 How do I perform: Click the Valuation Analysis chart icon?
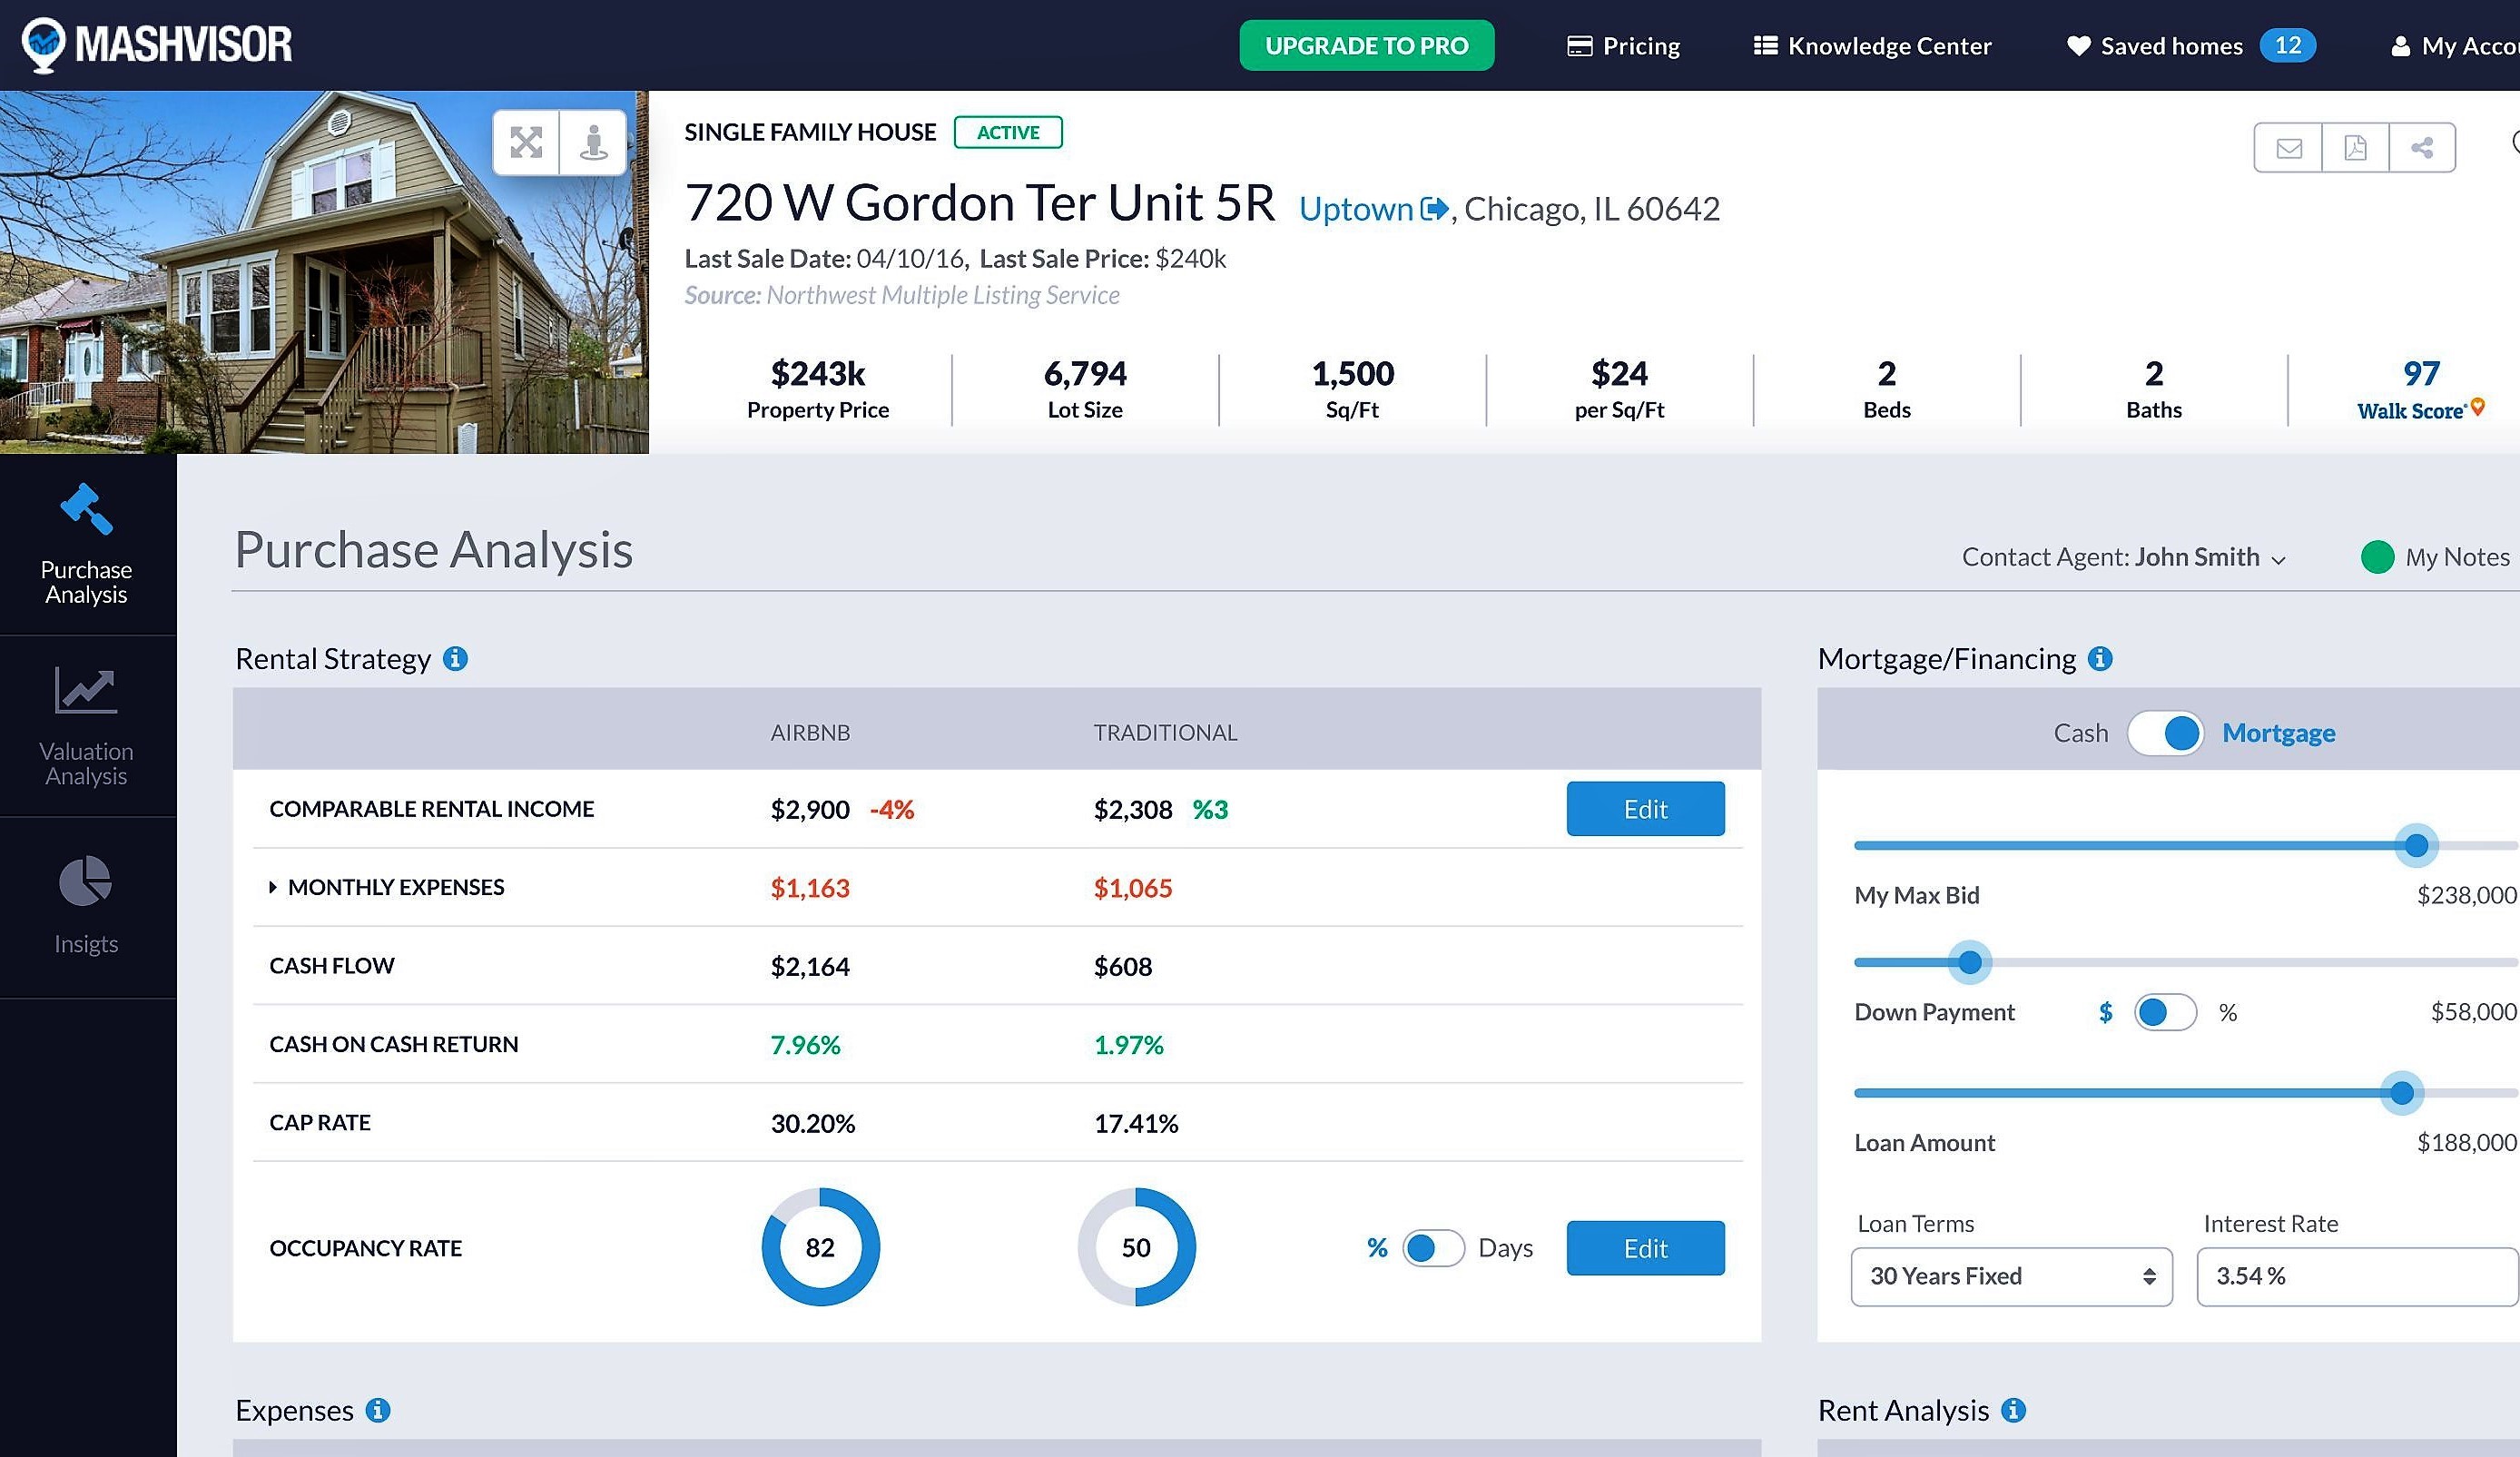point(86,690)
